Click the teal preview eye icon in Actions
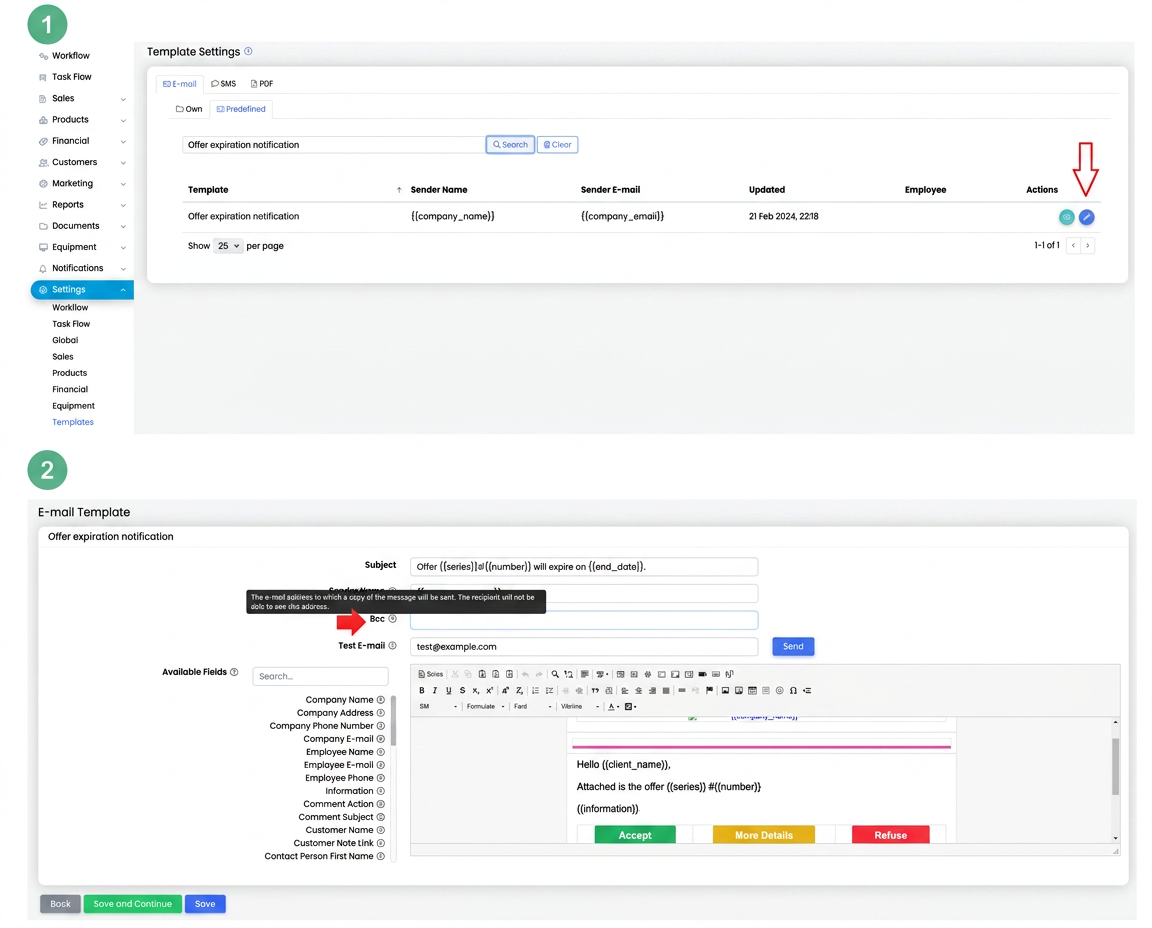The height and width of the screenshot is (928, 1152). [1066, 217]
